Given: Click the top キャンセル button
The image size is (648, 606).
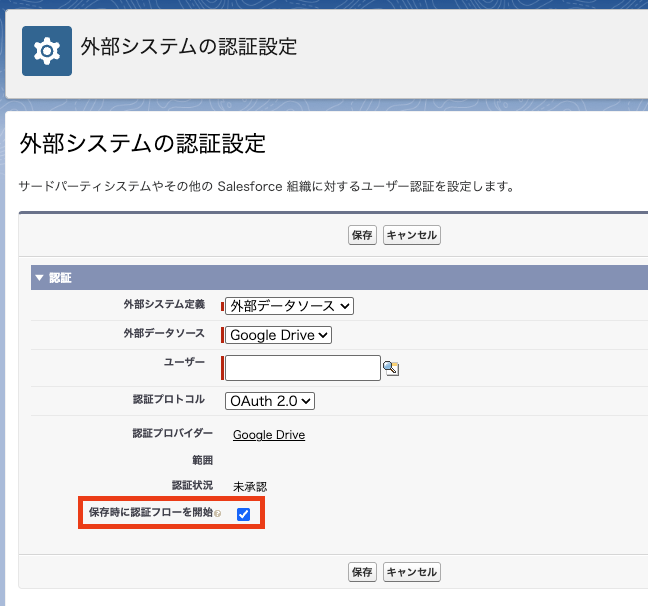Looking at the screenshot, I should (x=412, y=235).
